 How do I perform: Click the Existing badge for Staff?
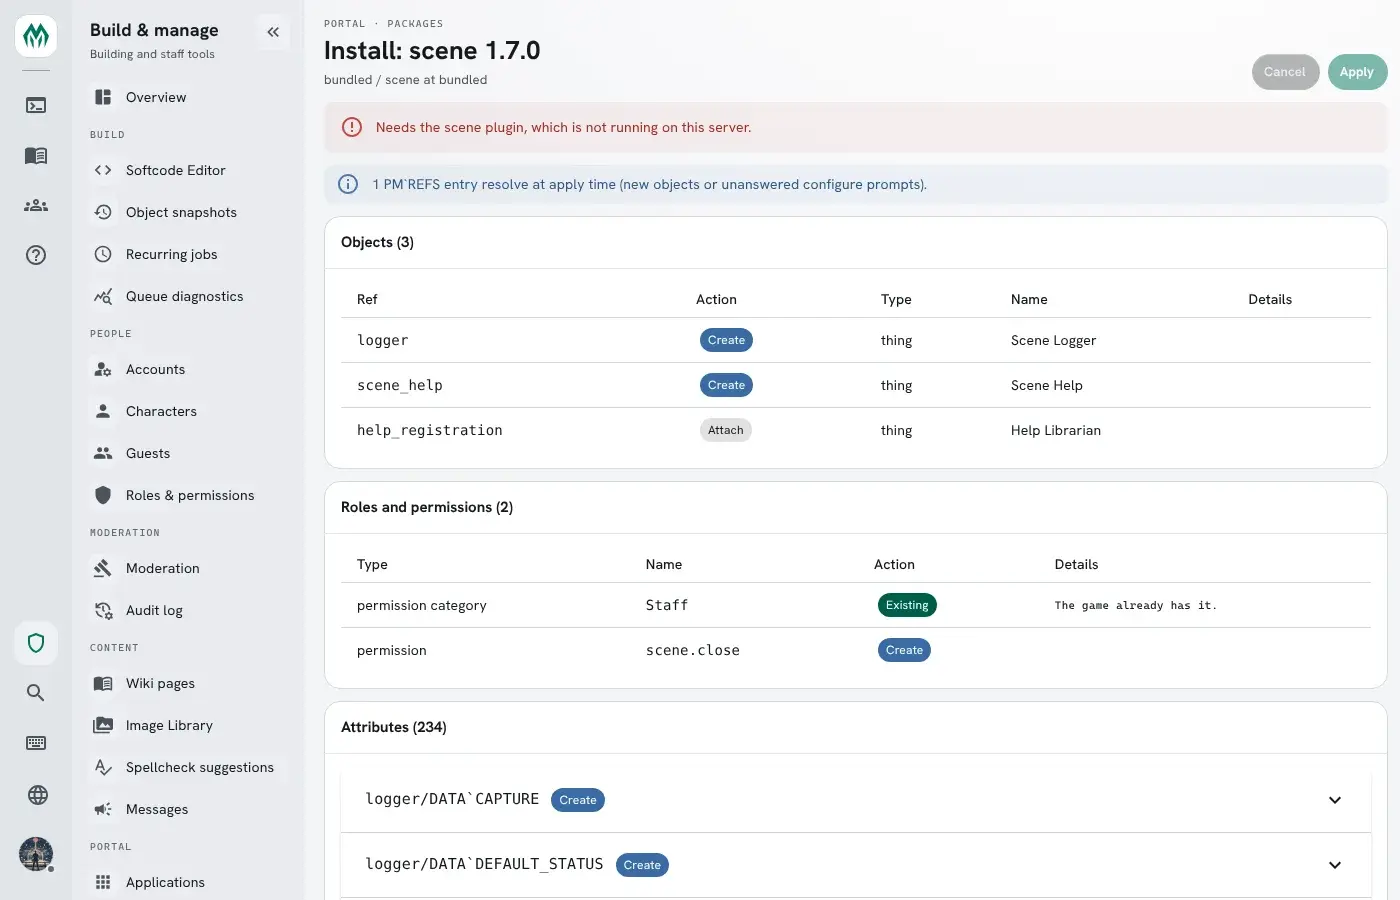click(x=907, y=605)
